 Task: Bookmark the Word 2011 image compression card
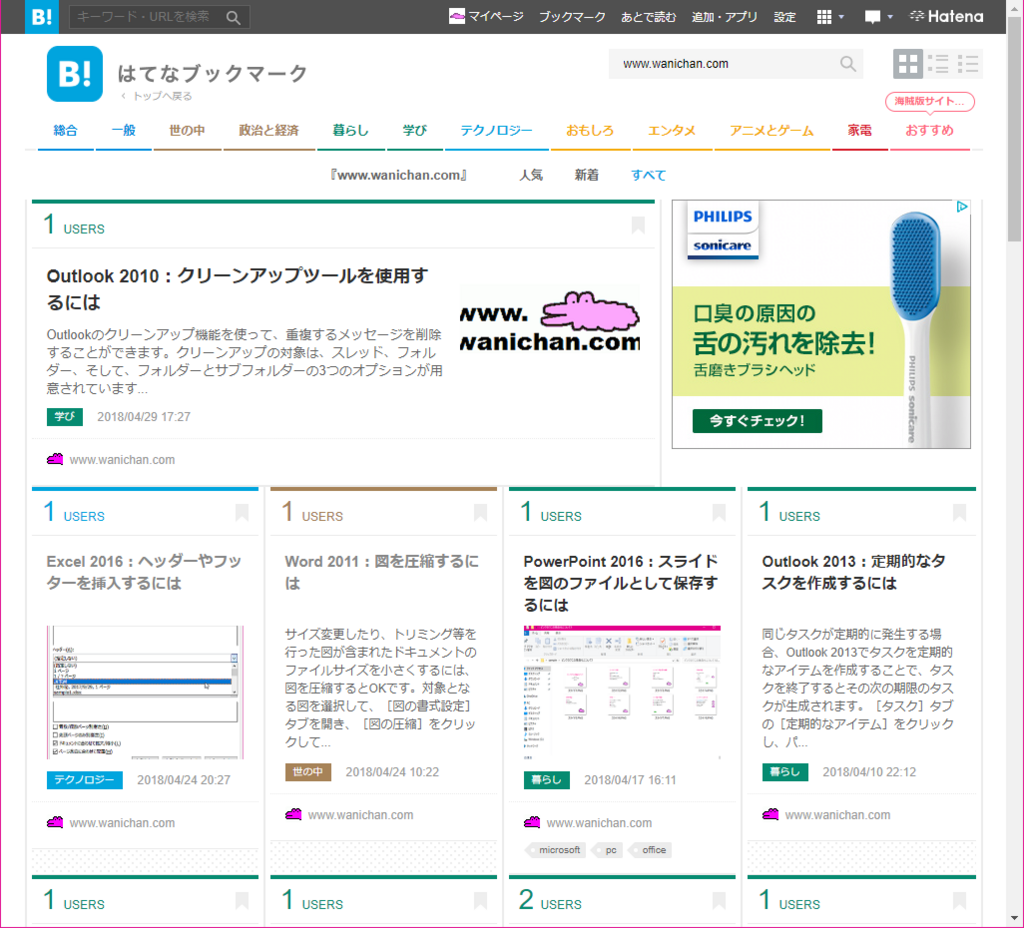(x=480, y=513)
